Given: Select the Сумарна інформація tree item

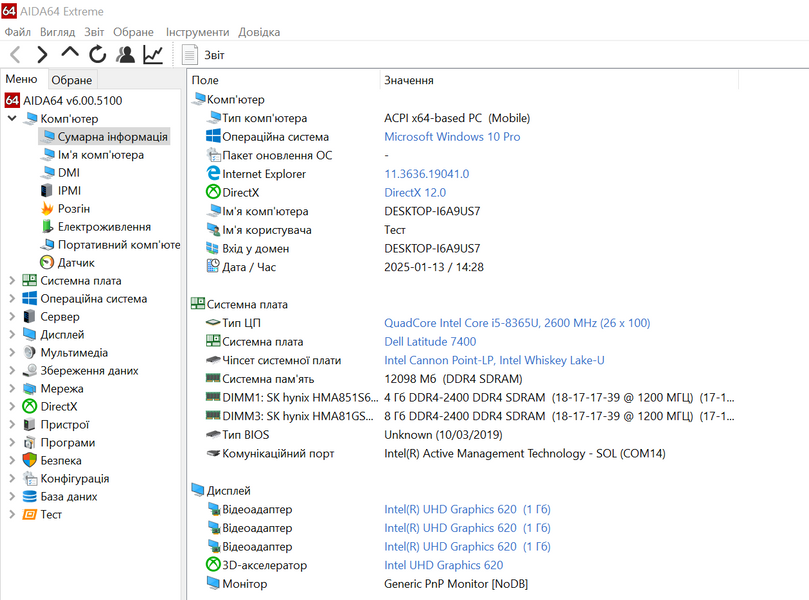Looking at the screenshot, I should tap(105, 136).
